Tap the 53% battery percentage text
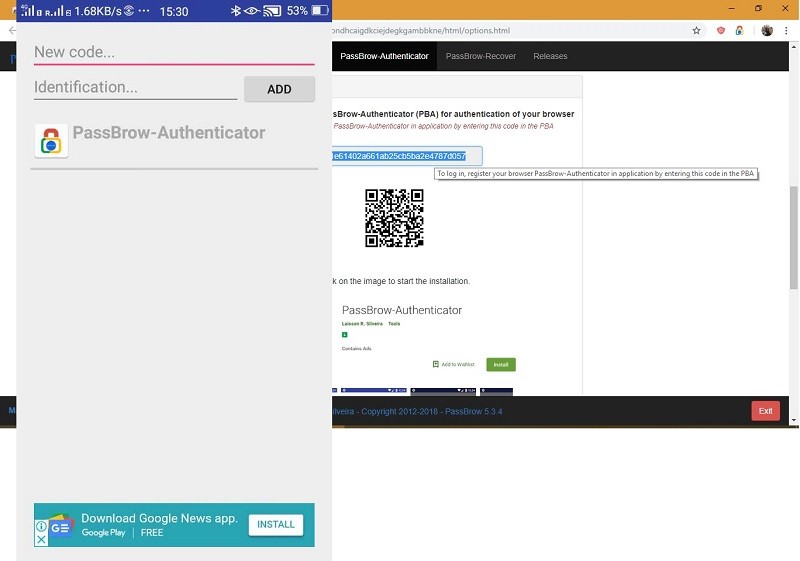800x561 pixels. tap(297, 11)
